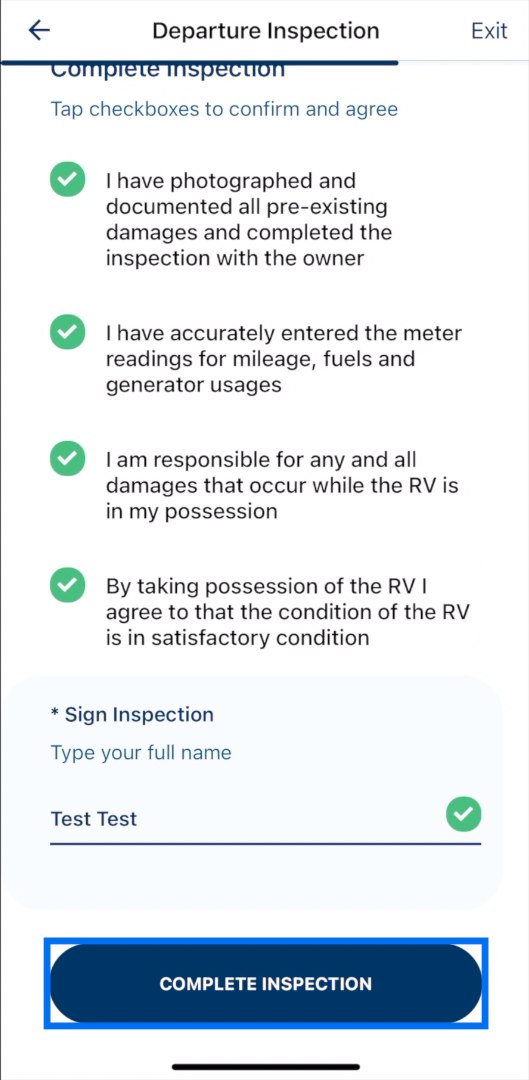This screenshot has height=1080, width=529.
Task: Click the blue progress bar under header
Action: 200,63
